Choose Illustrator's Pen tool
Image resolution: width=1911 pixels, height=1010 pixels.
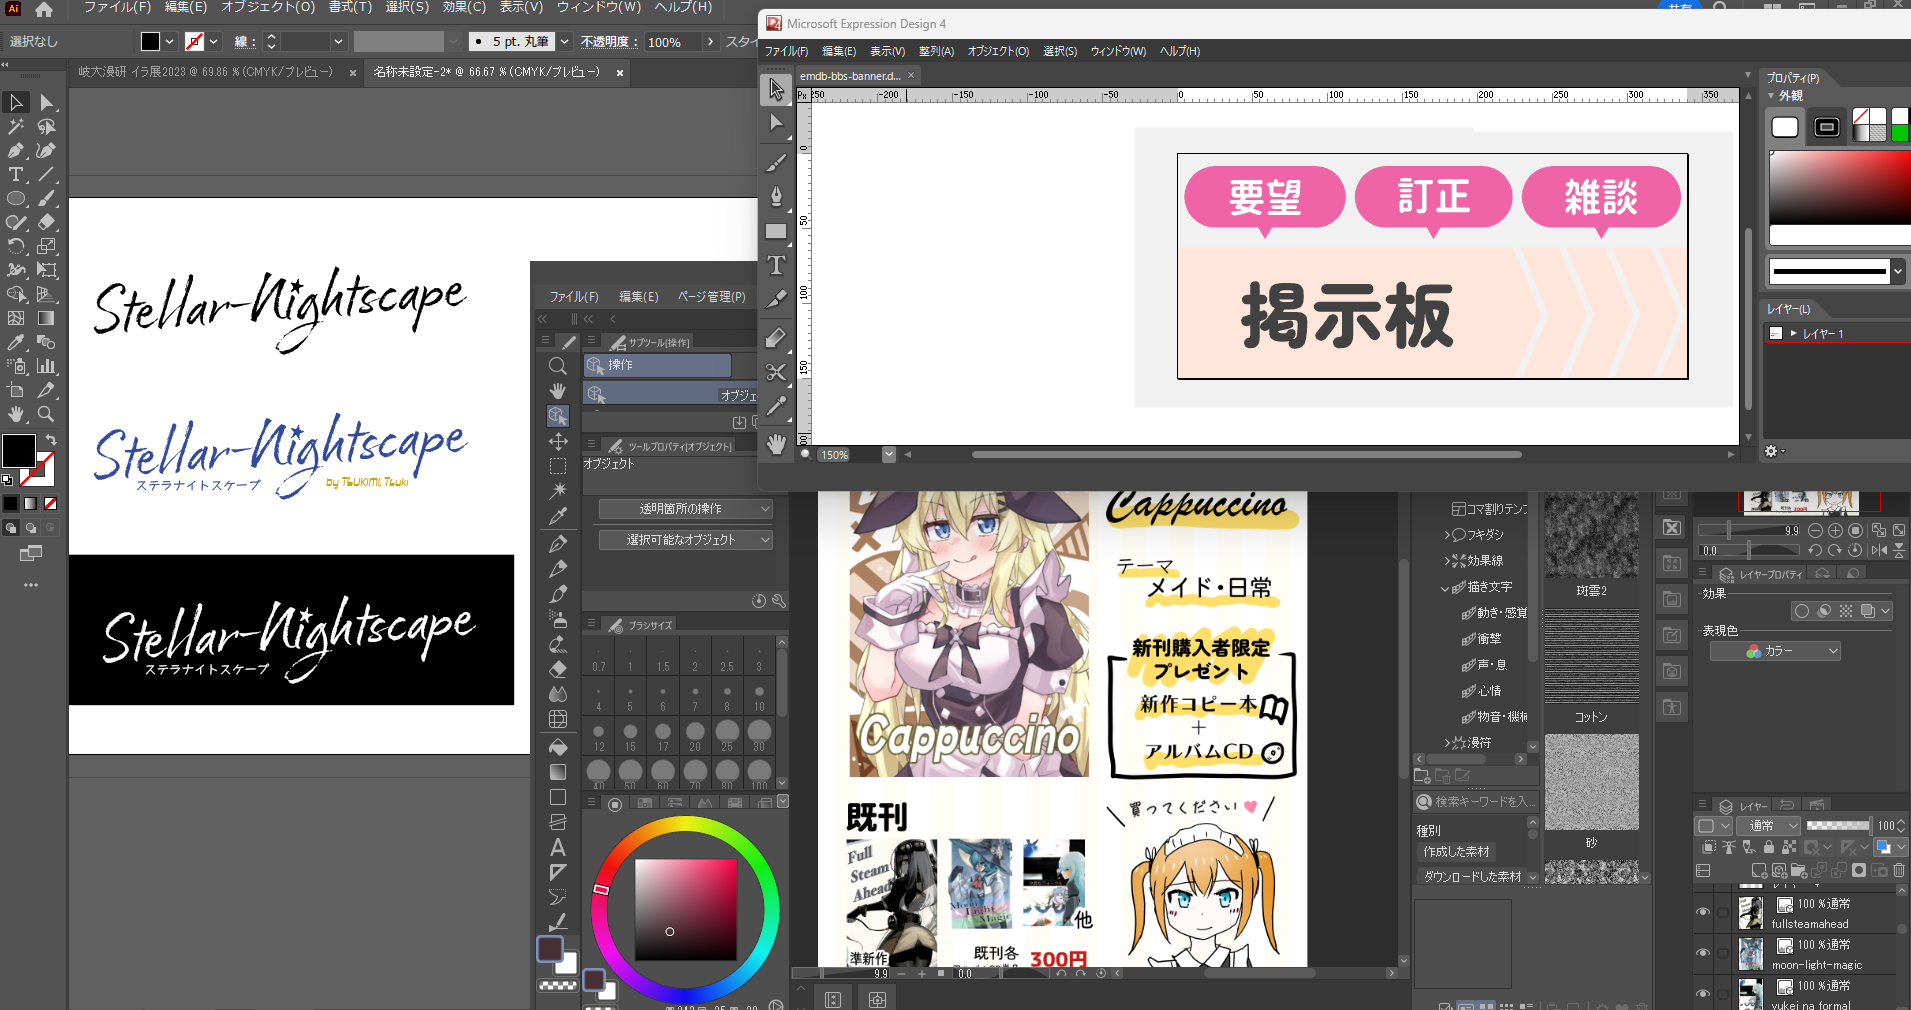pos(16,150)
